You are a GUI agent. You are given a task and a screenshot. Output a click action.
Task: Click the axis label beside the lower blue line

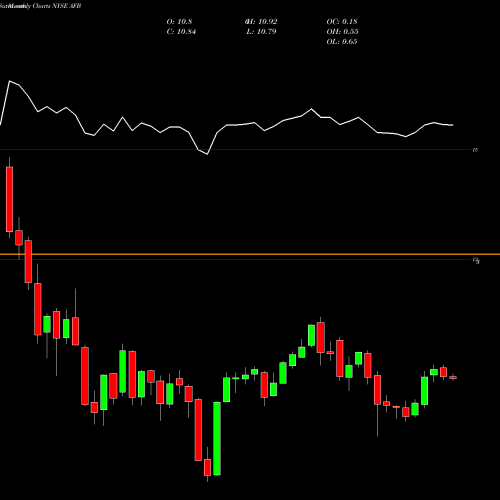tap(477, 260)
